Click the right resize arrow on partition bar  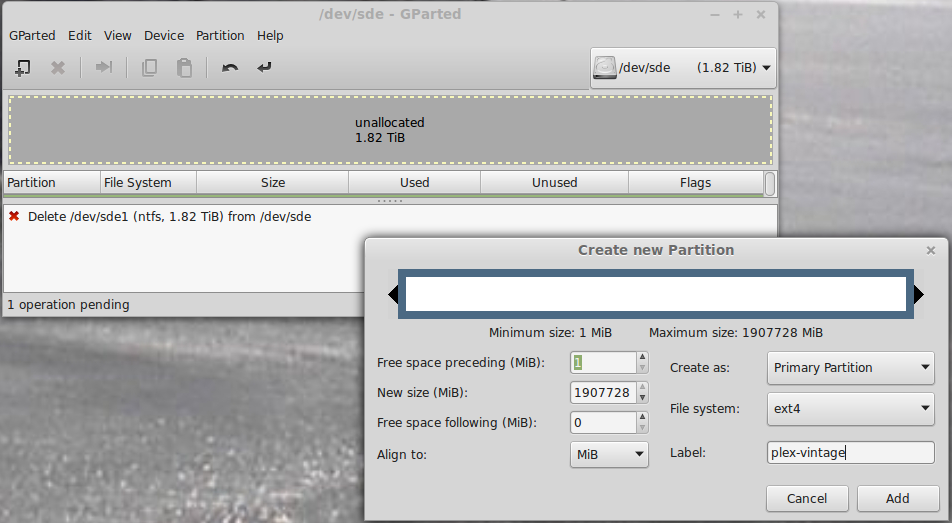[x=919, y=295]
